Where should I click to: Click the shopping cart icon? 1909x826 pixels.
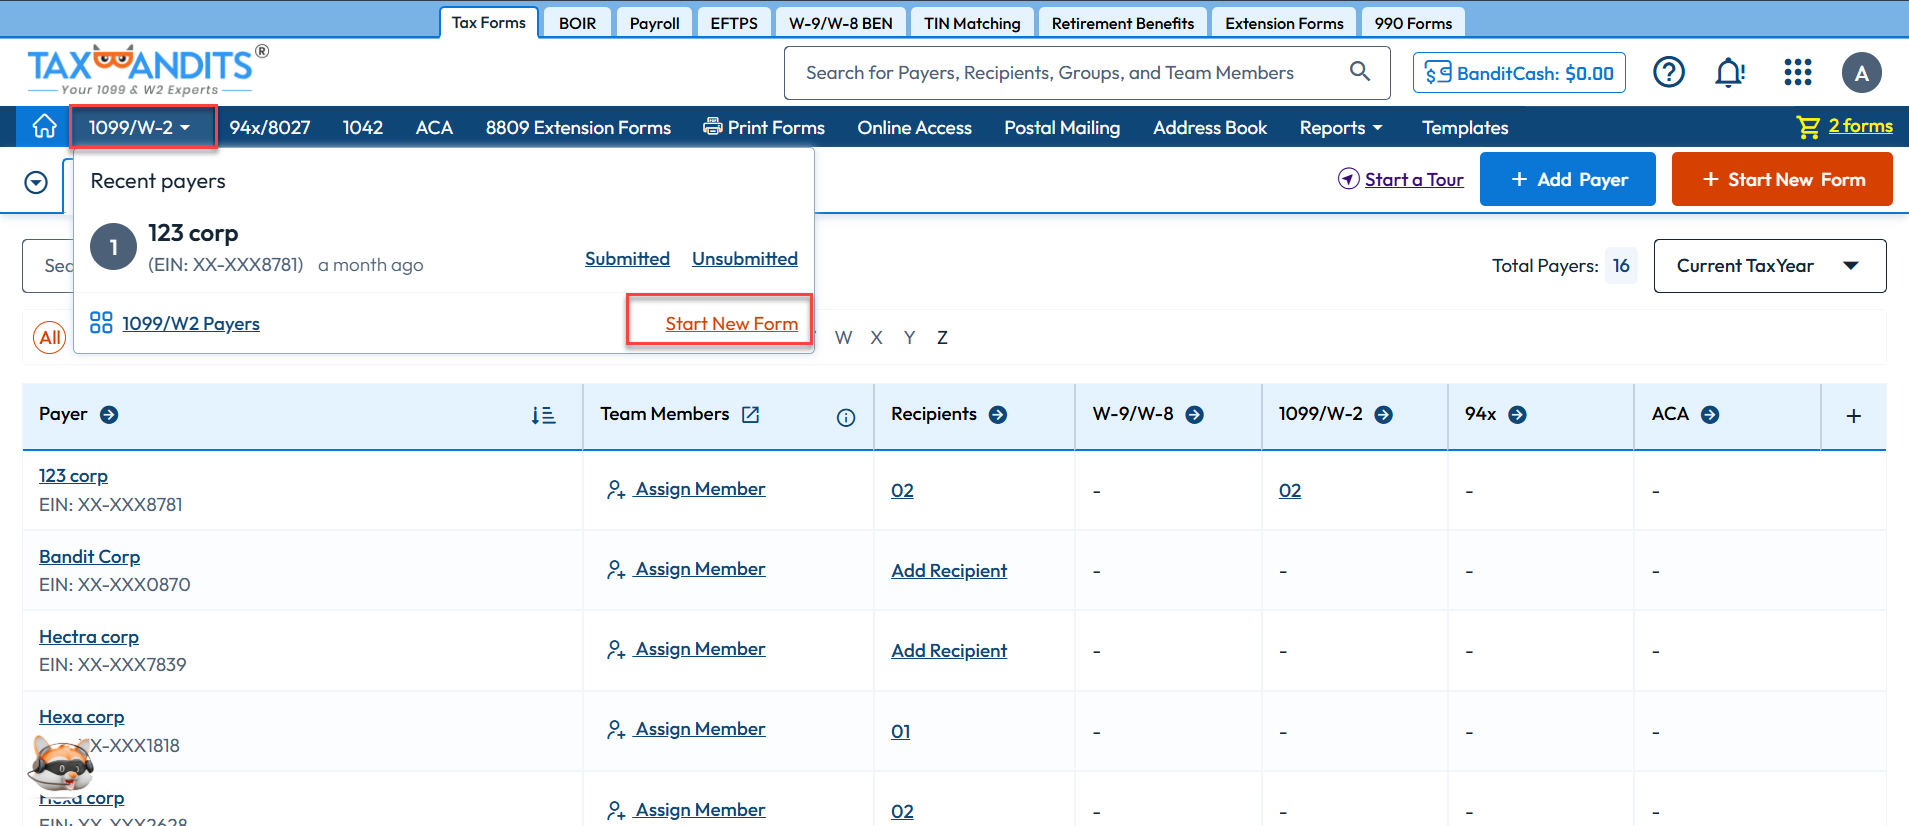click(1808, 127)
